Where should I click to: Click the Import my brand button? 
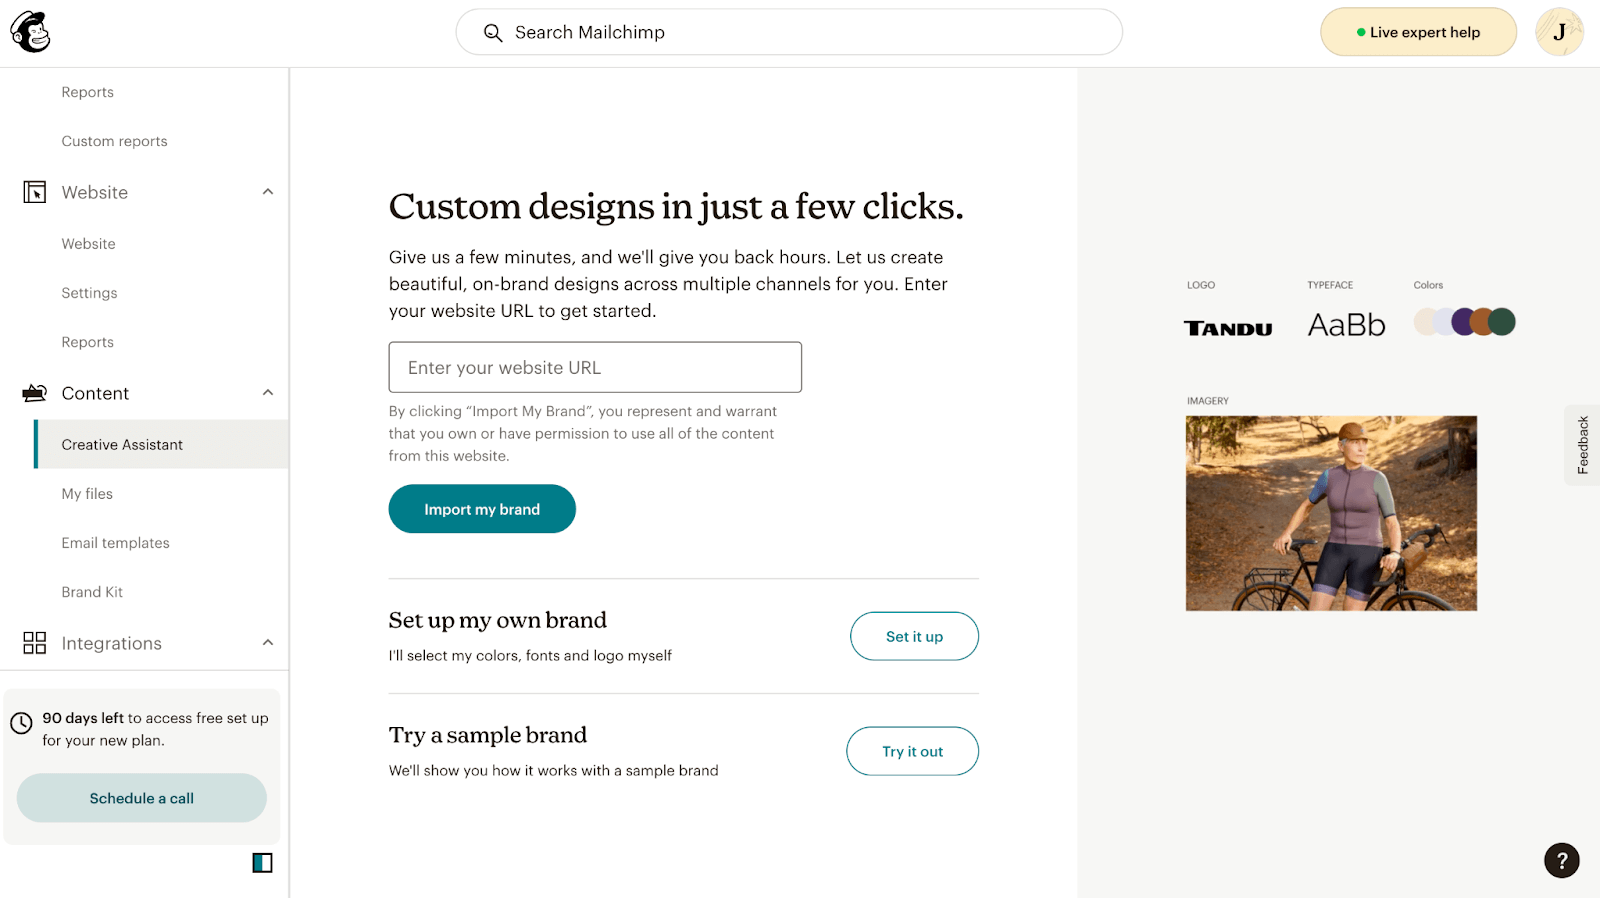tap(482, 509)
